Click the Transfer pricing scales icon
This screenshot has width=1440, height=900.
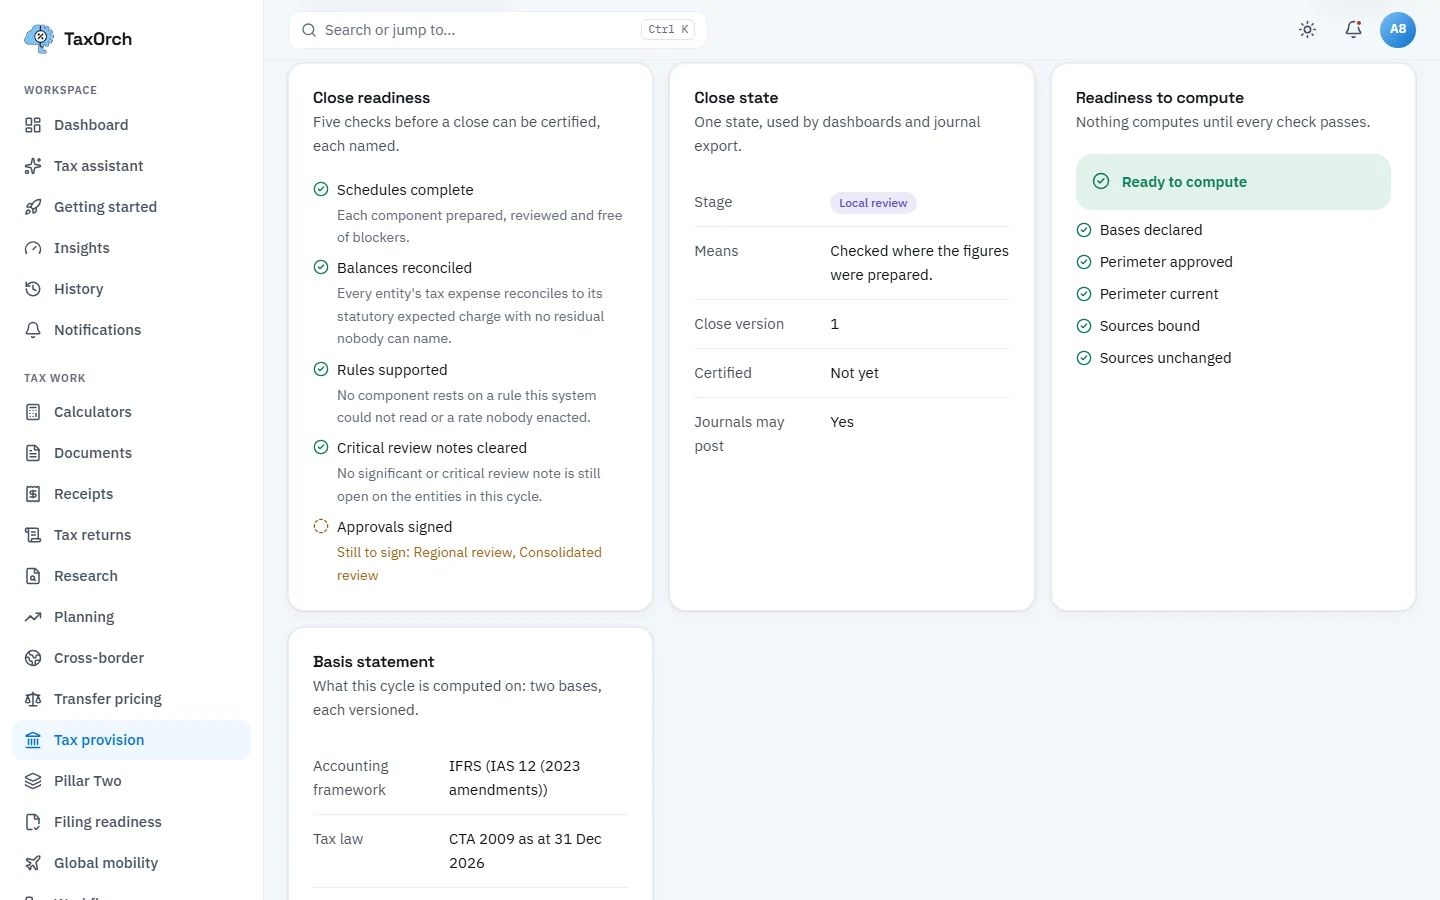point(33,699)
